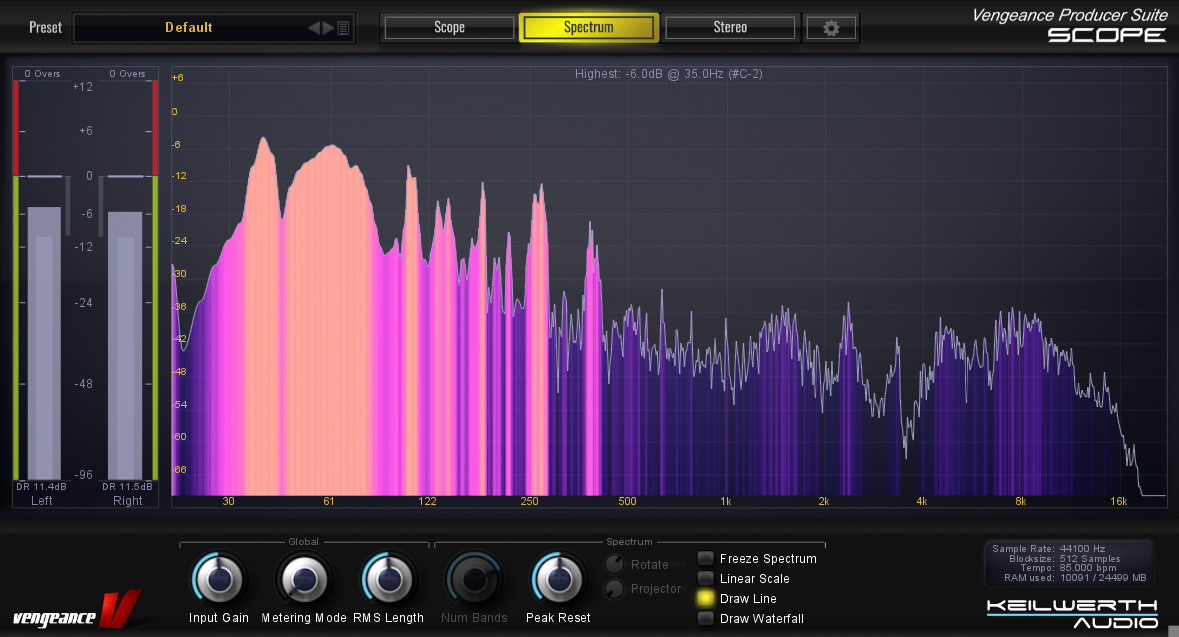Switch to the Stereo tab

[x=729, y=28]
